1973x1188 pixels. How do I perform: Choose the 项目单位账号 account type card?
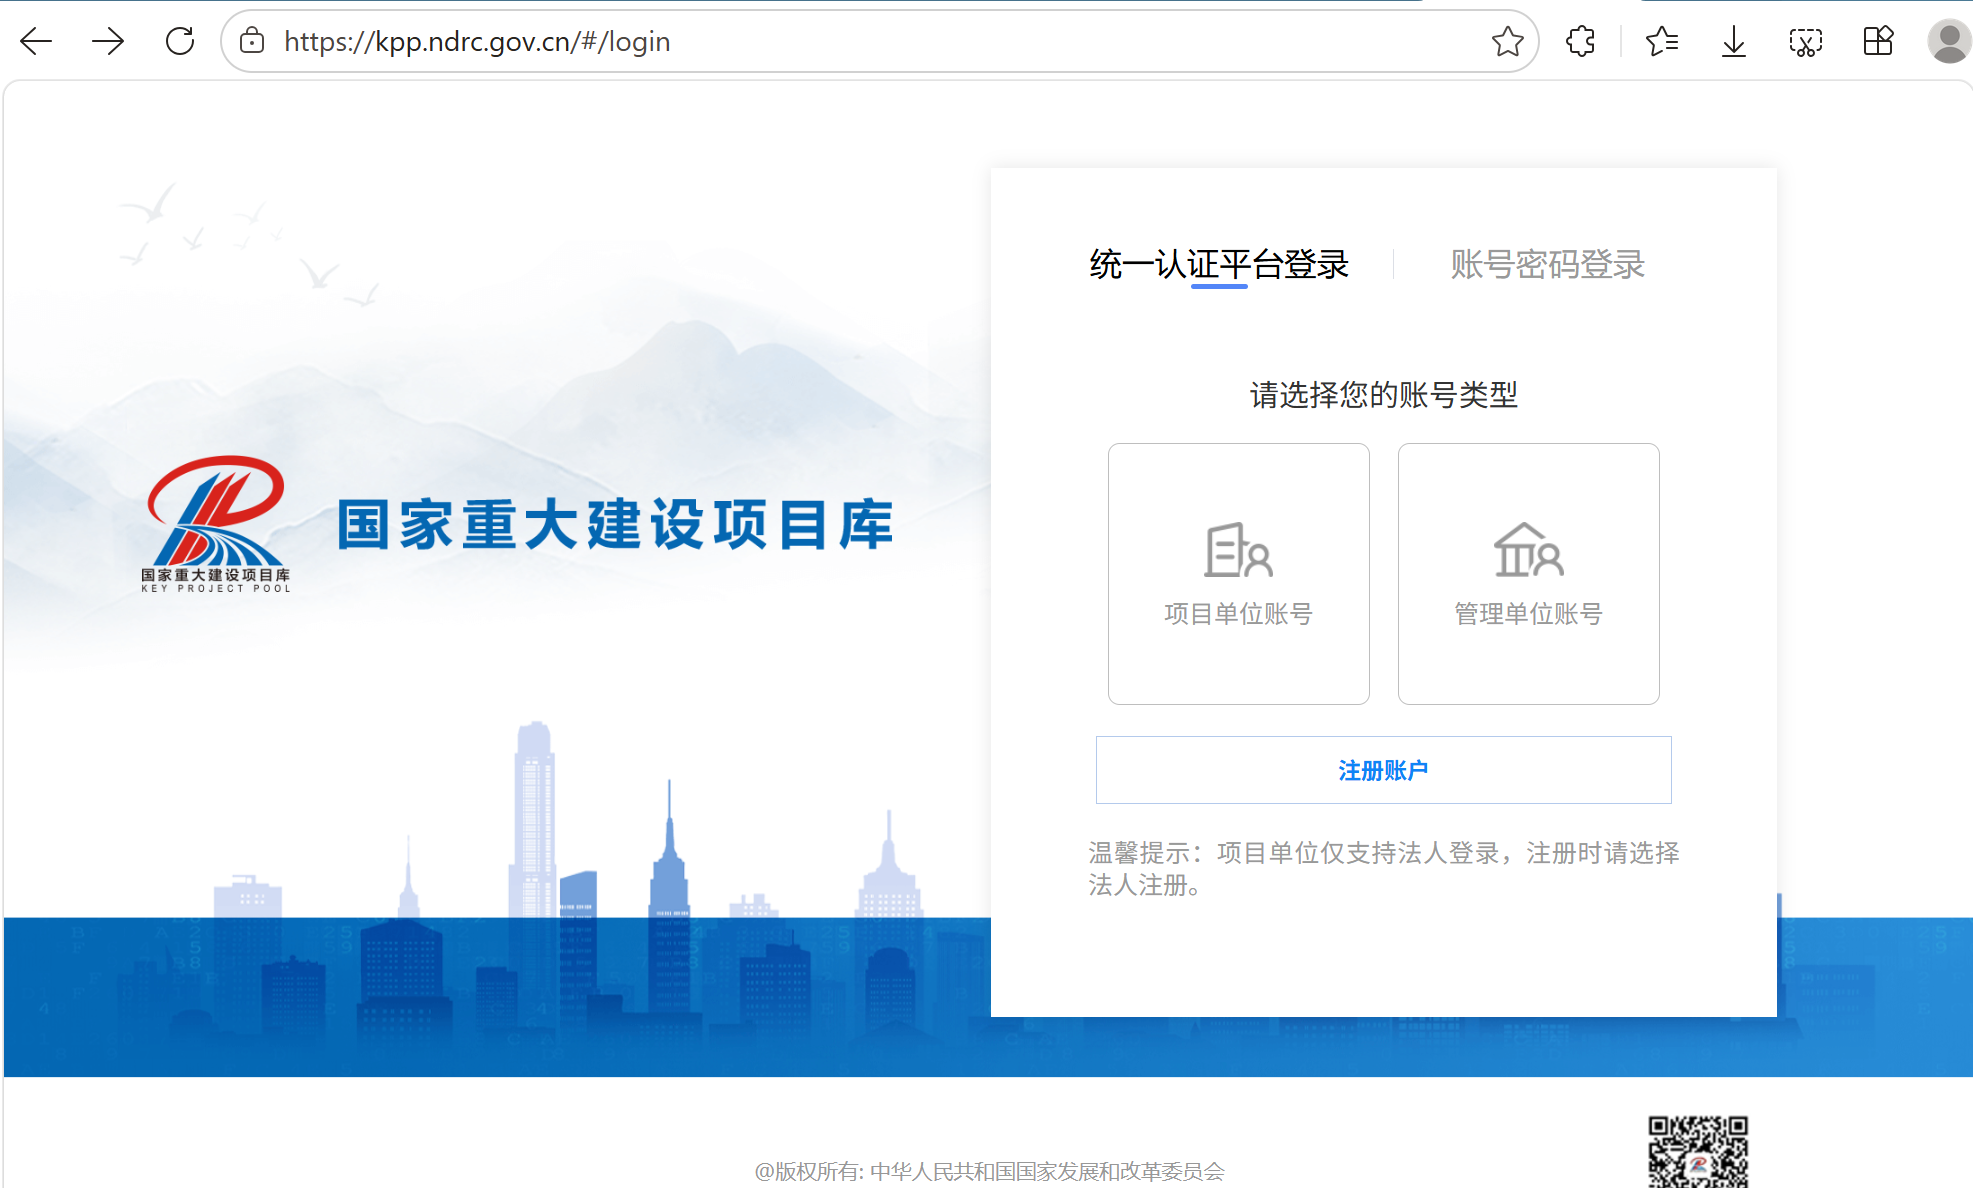point(1238,574)
